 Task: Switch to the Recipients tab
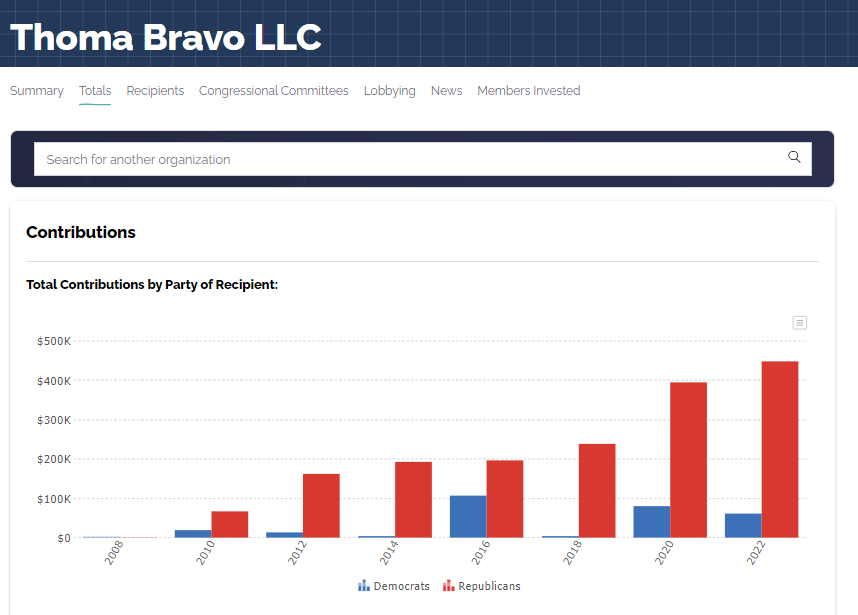point(155,91)
